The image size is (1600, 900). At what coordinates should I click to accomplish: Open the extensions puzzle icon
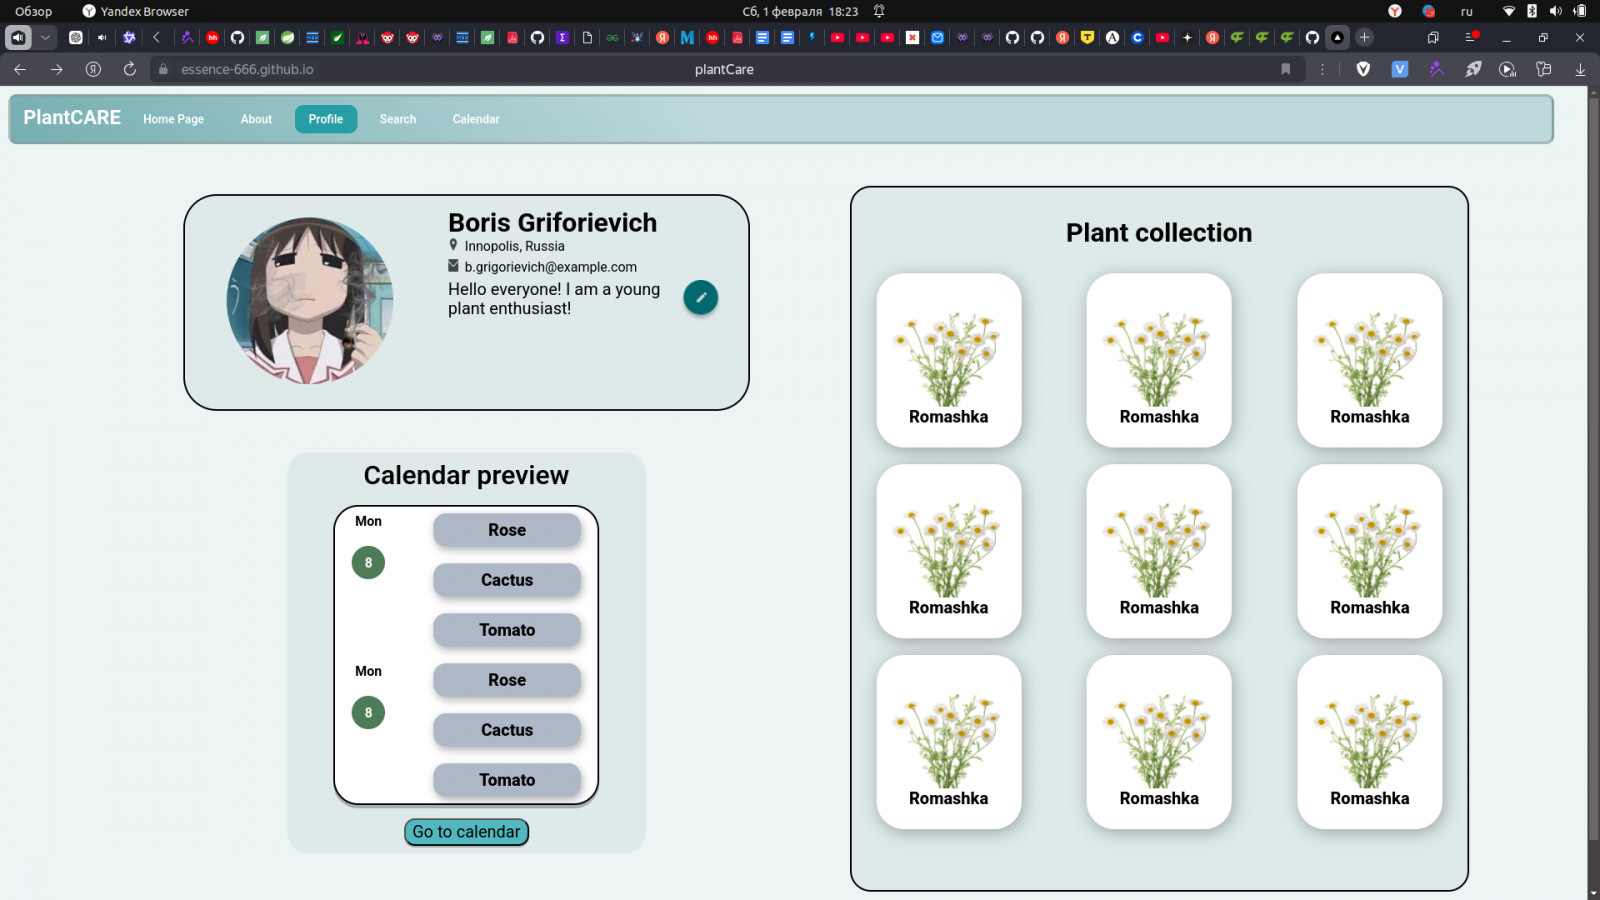pos(1544,69)
